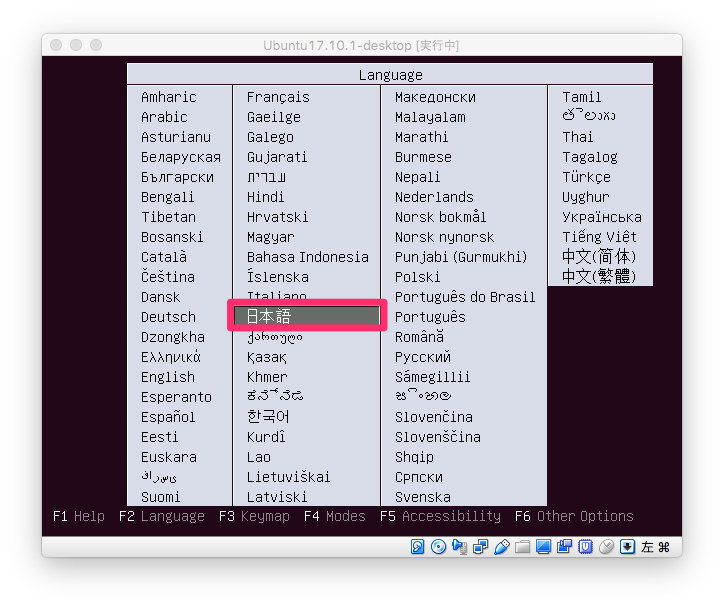Click the video capture recording icon
The width and height of the screenshot is (724, 607).
[x=564, y=547]
